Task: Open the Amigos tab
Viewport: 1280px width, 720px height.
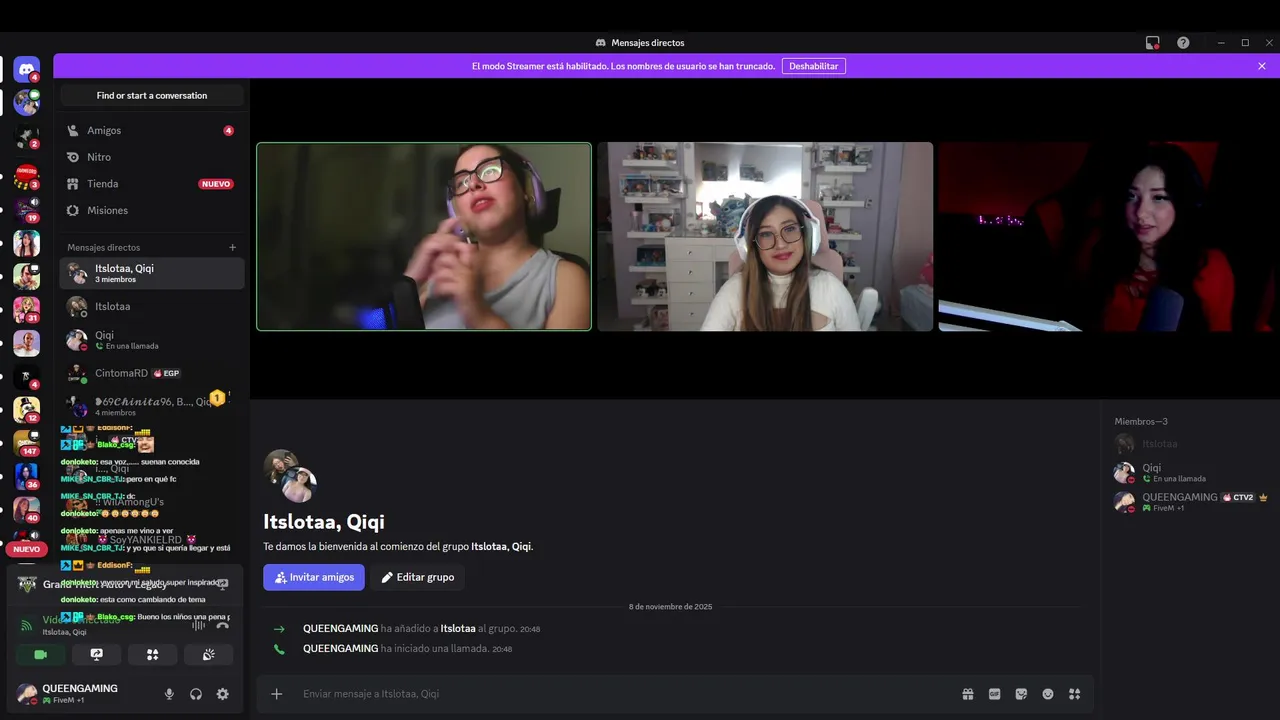Action: tap(152, 131)
